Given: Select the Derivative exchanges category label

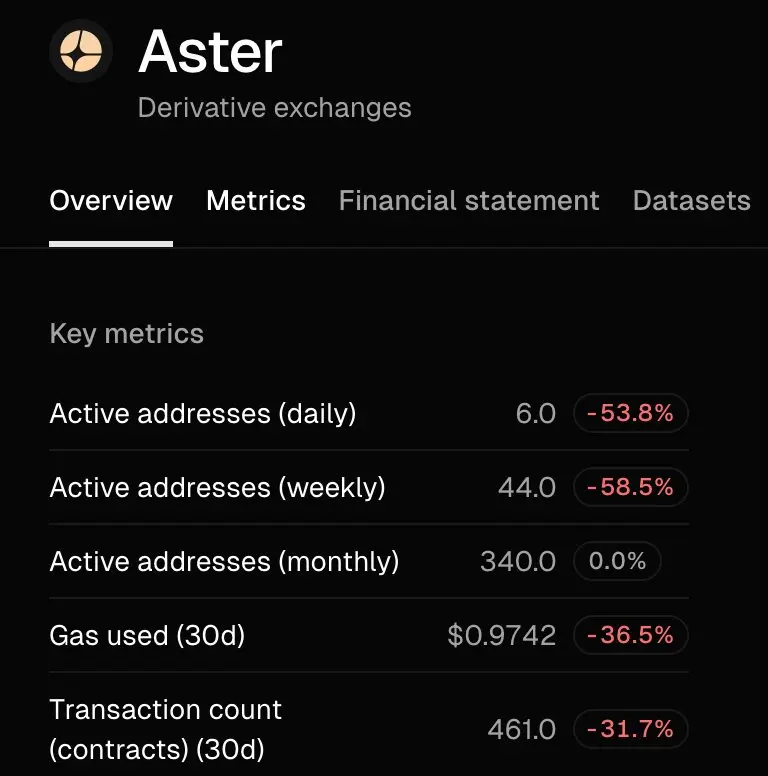Looking at the screenshot, I should (275, 108).
